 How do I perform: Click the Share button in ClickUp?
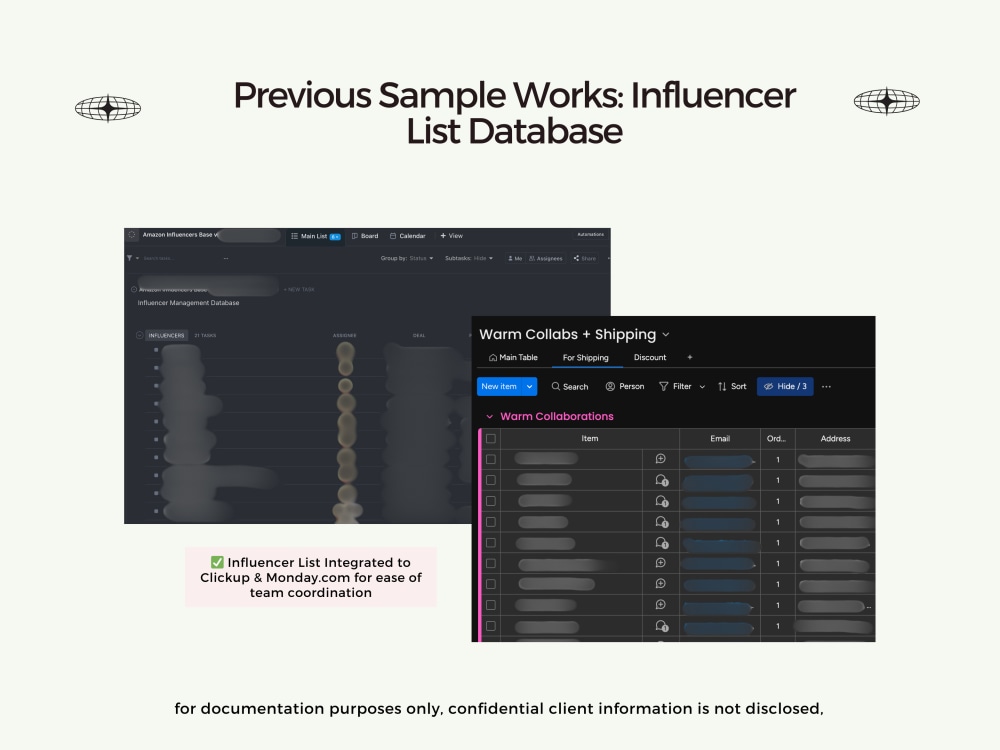585,258
